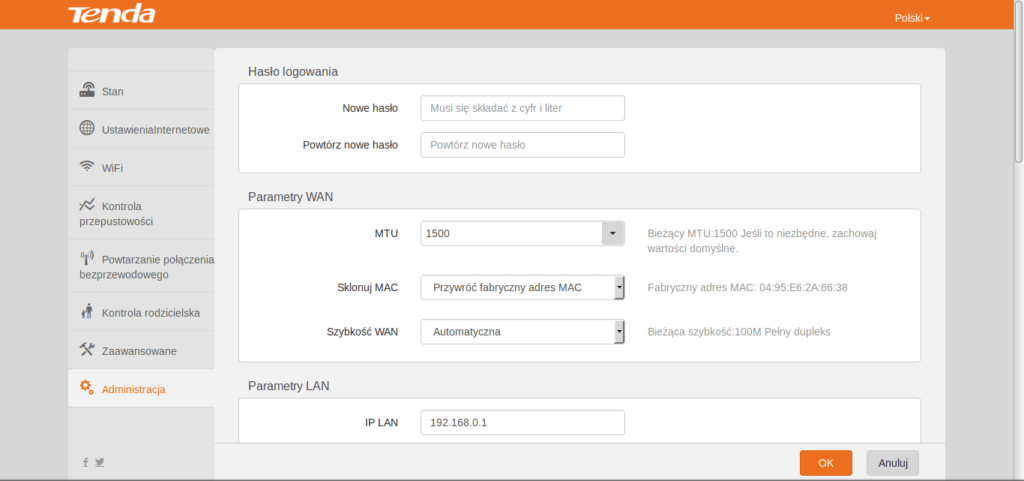
Task: Click the IP LAN address field
Action: 522,423
